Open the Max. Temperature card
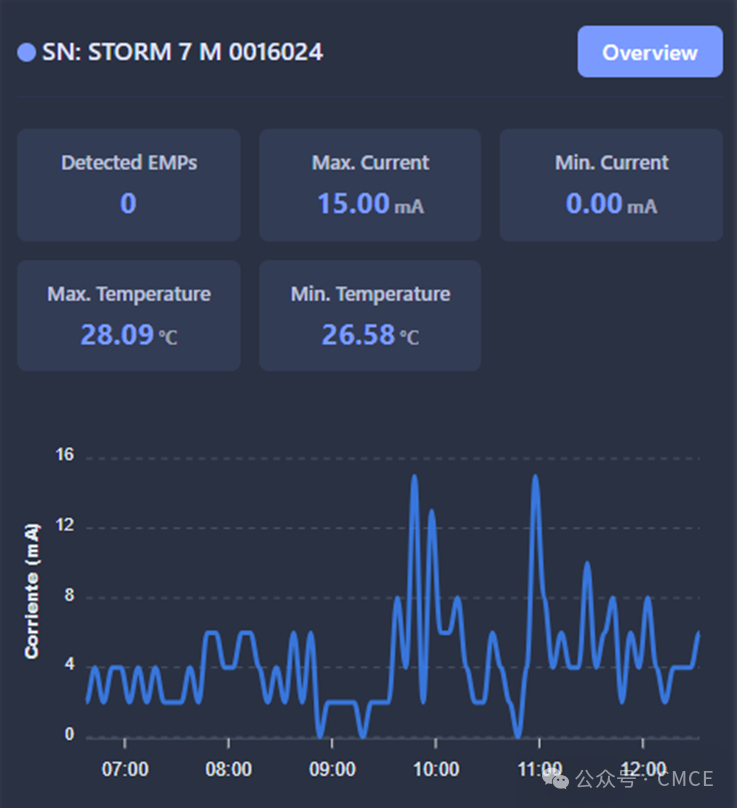 tap(129, 315)
